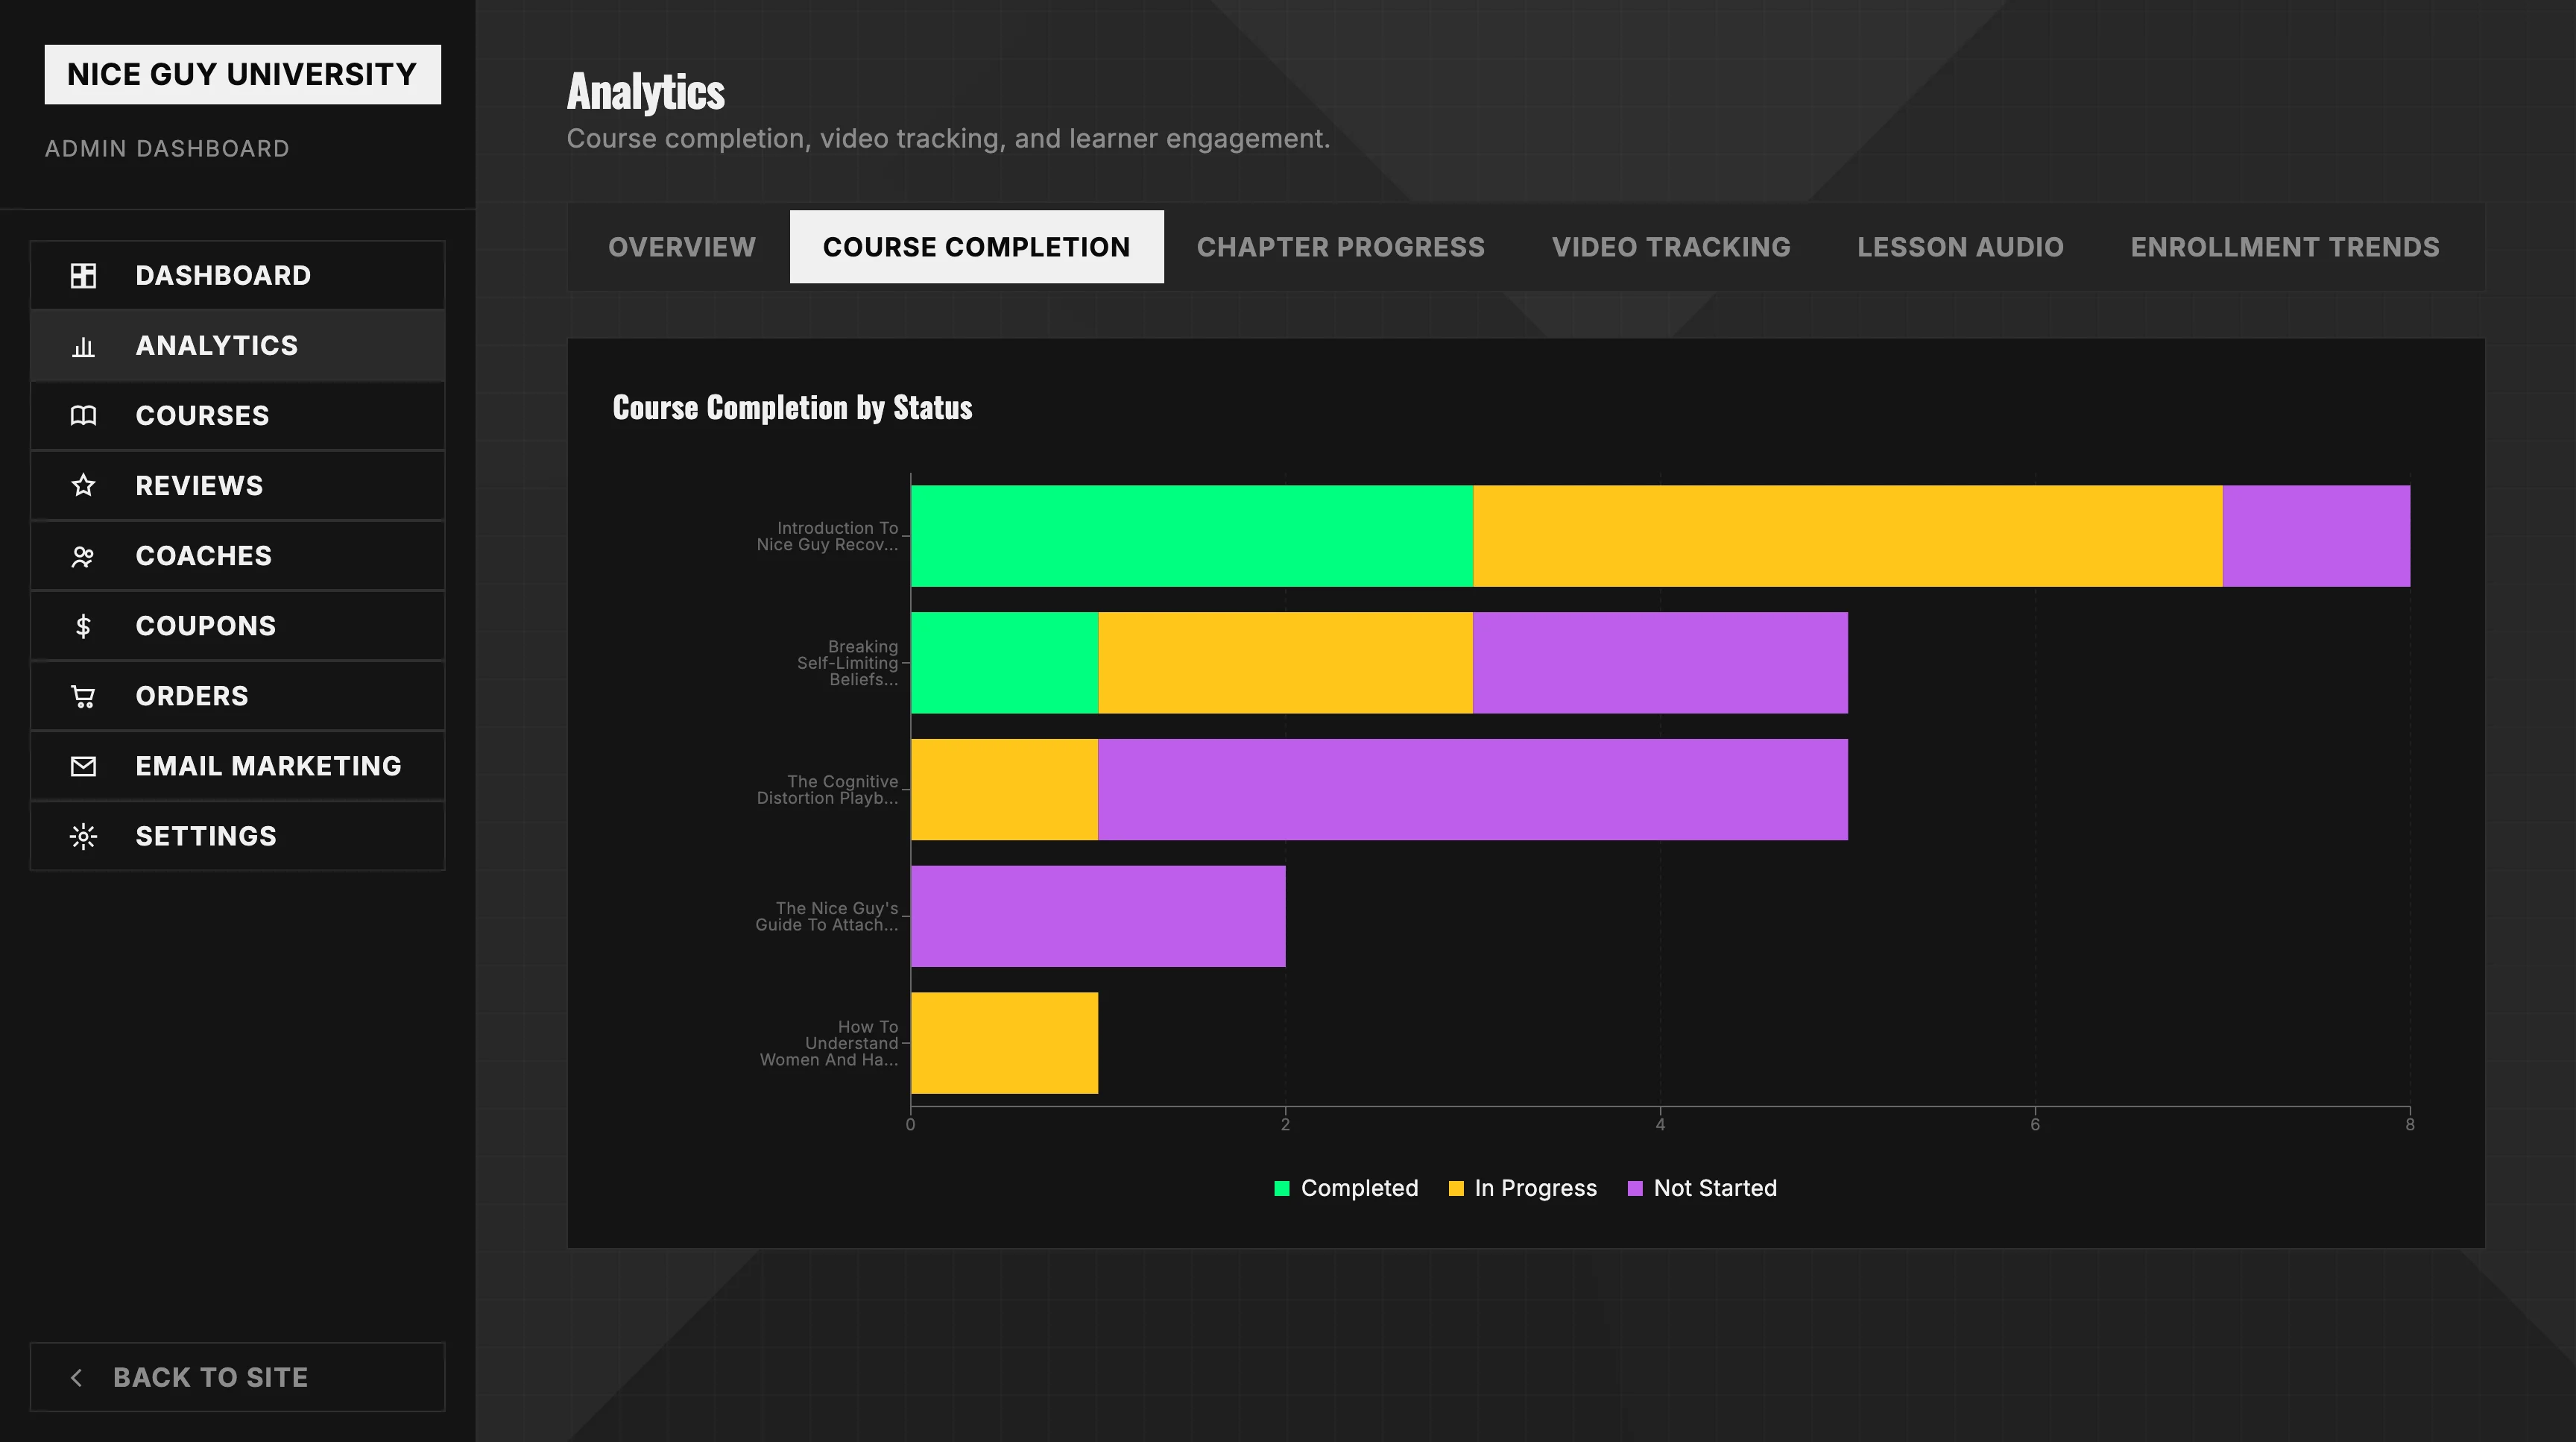Click the Analytics bar chart icon
2576x1442 pixels.
83,346
